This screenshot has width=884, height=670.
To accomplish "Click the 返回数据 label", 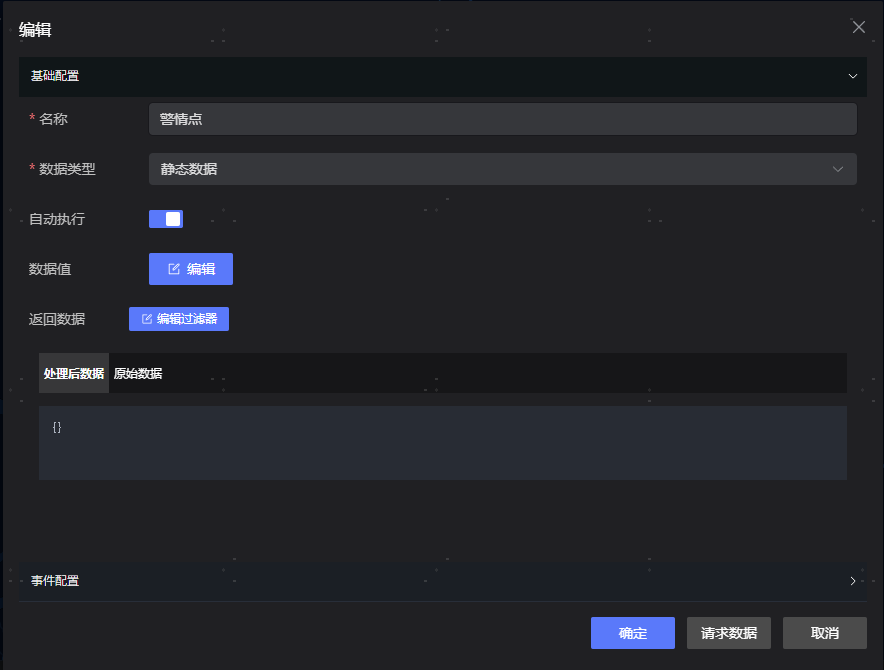I will (x=57, y=319).
